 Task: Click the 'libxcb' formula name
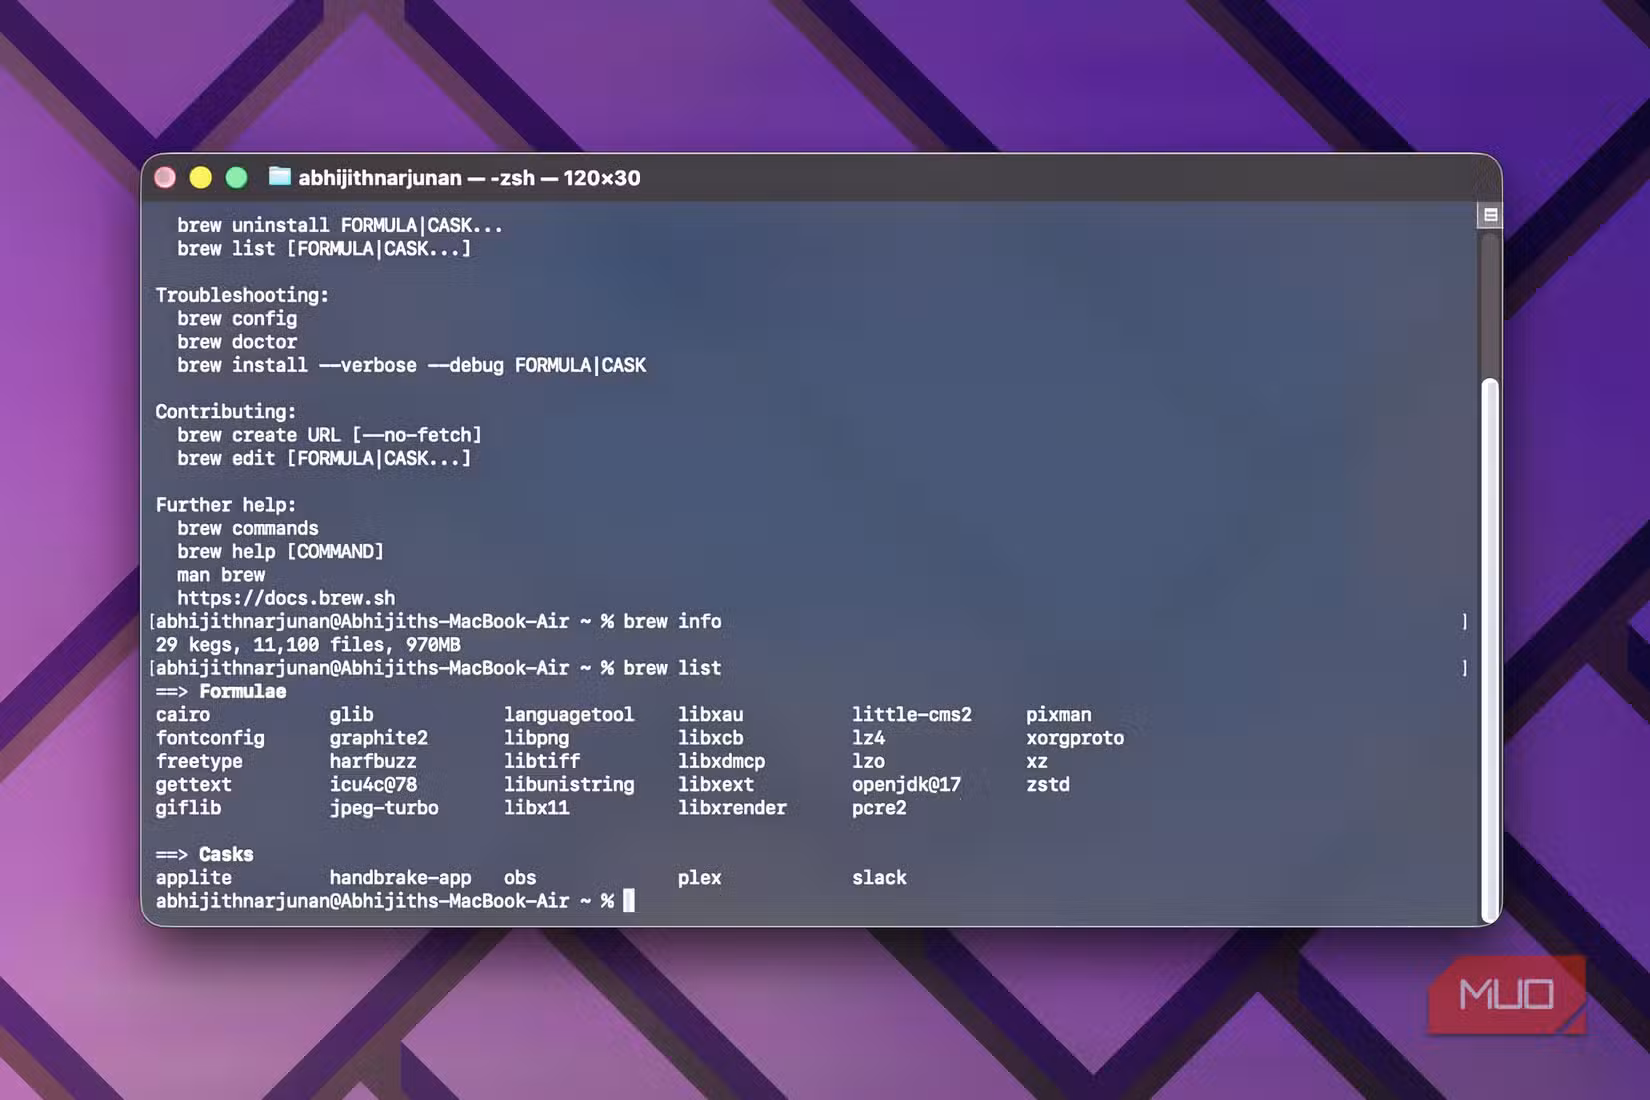(710, 738)
